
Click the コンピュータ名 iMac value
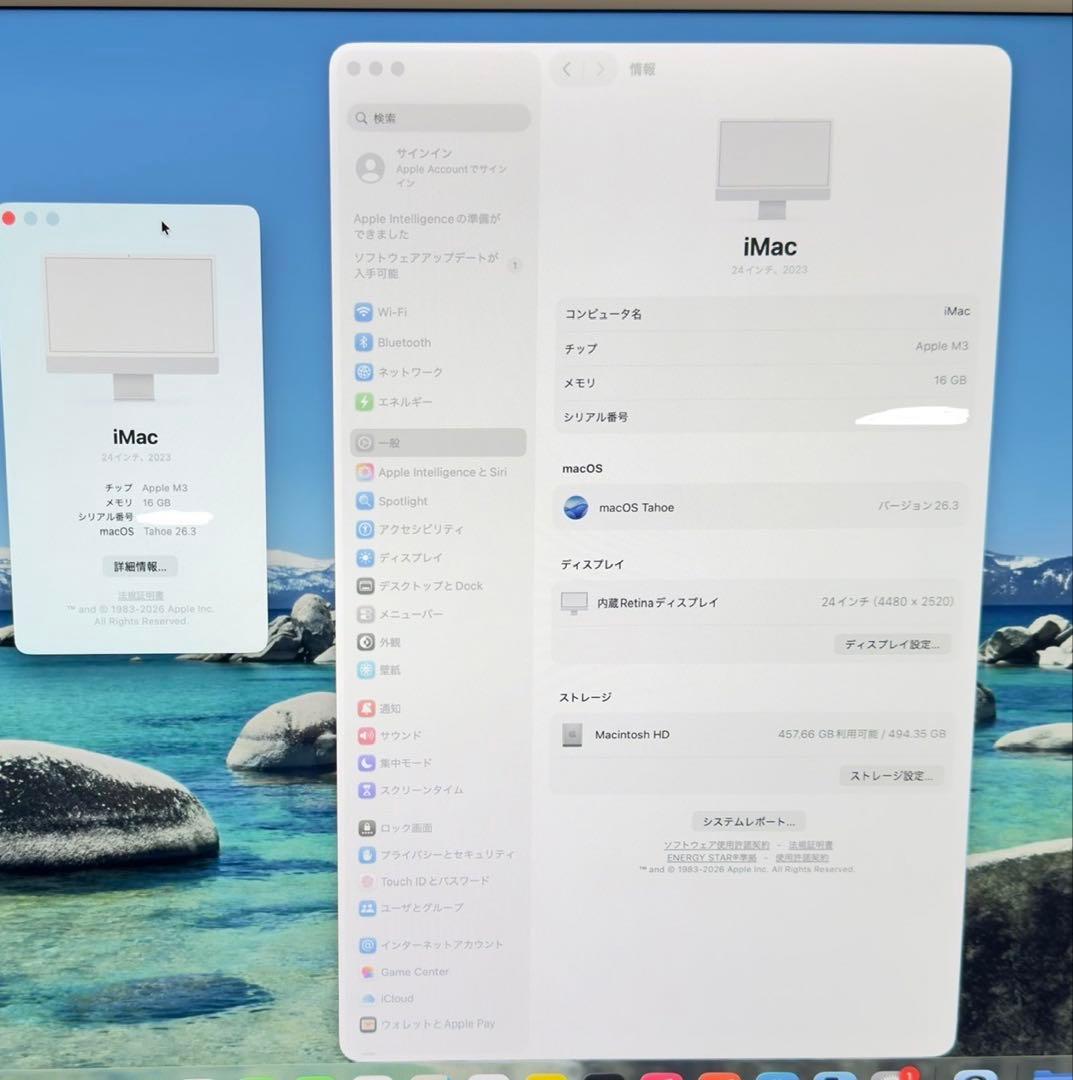click(956, 311)
